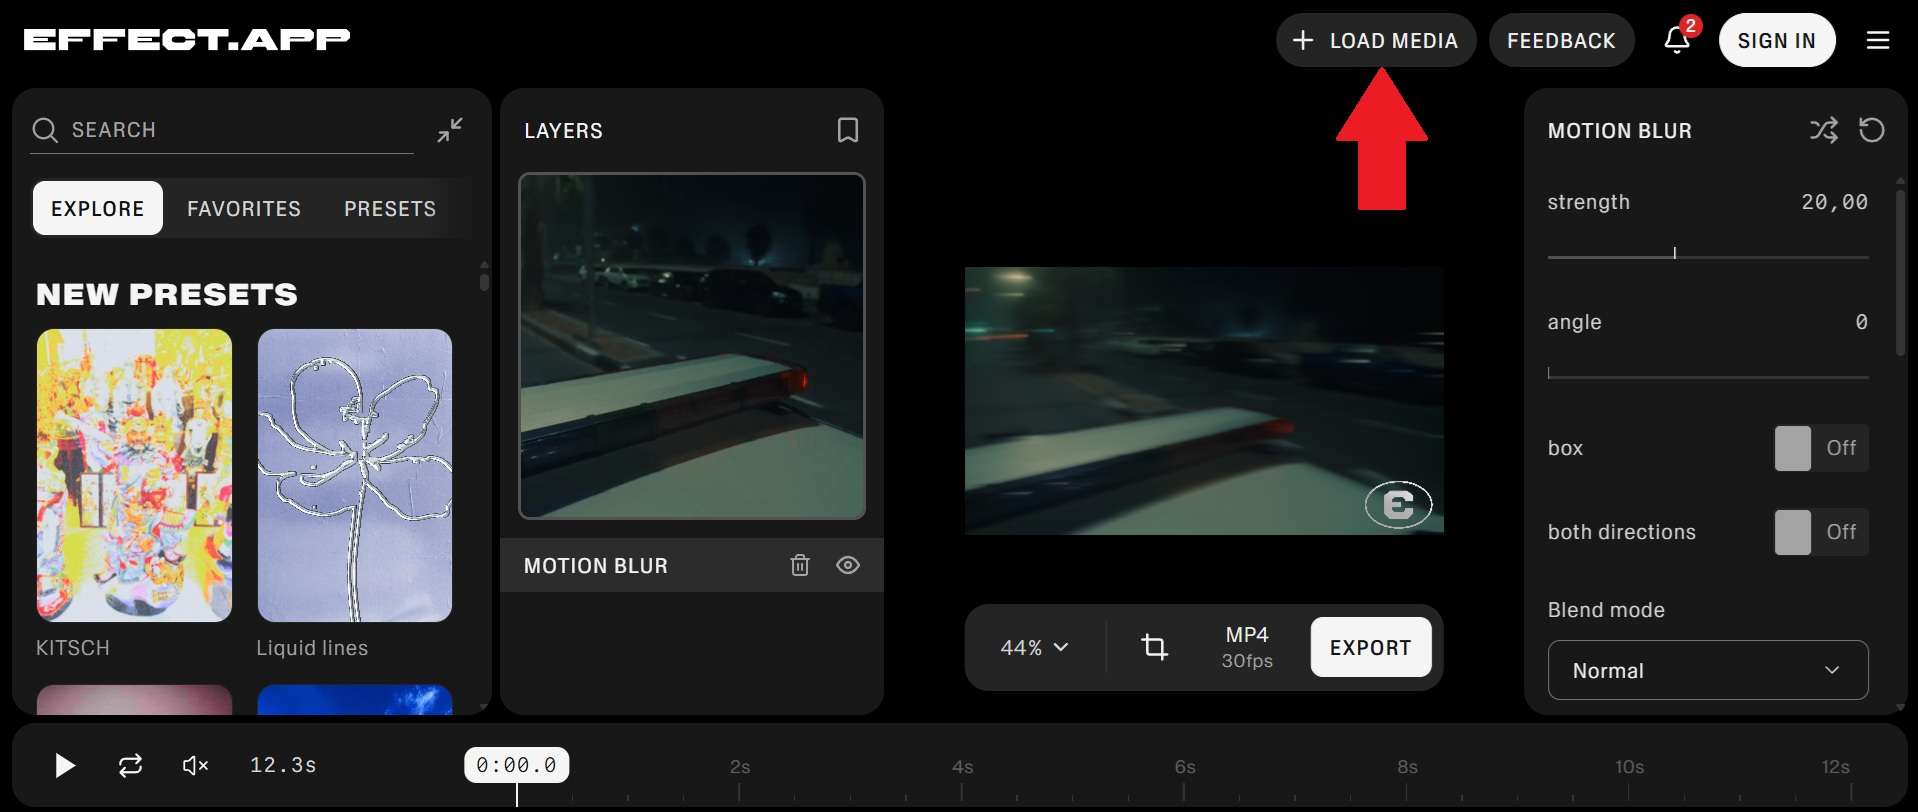
Task: Select the Motion Blur layer row
Action: (x=692, y=565)
